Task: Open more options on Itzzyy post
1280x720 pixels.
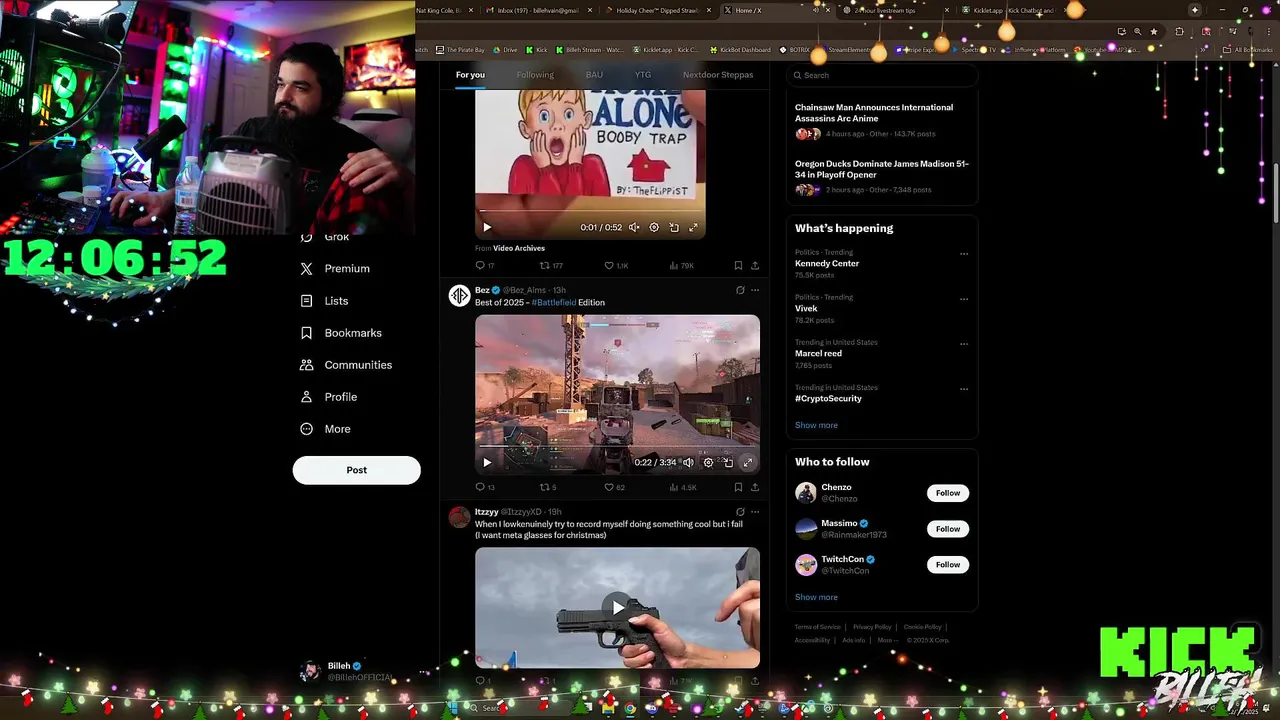Action: [x=755, y=512]
